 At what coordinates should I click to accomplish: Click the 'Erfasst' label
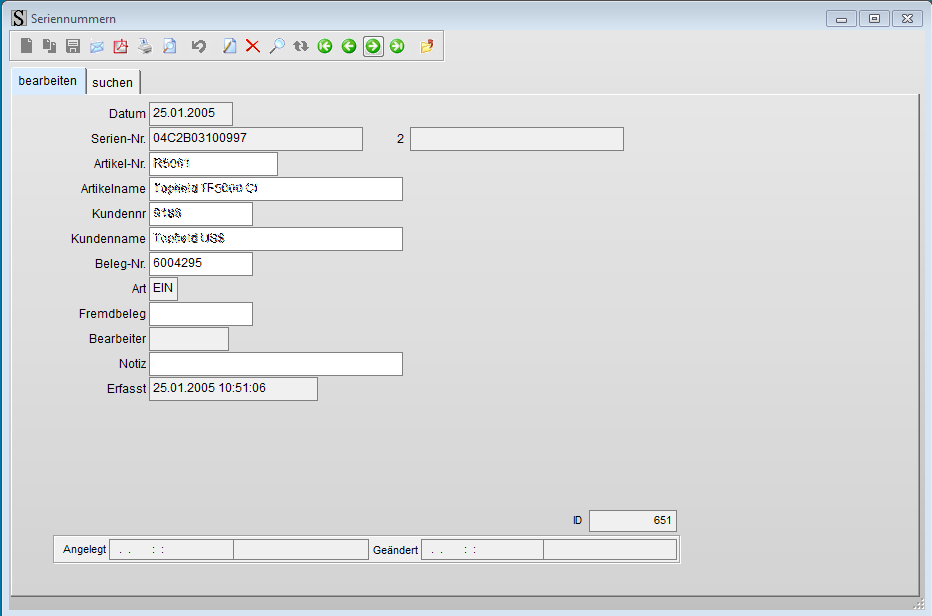(x=127, y=388)
